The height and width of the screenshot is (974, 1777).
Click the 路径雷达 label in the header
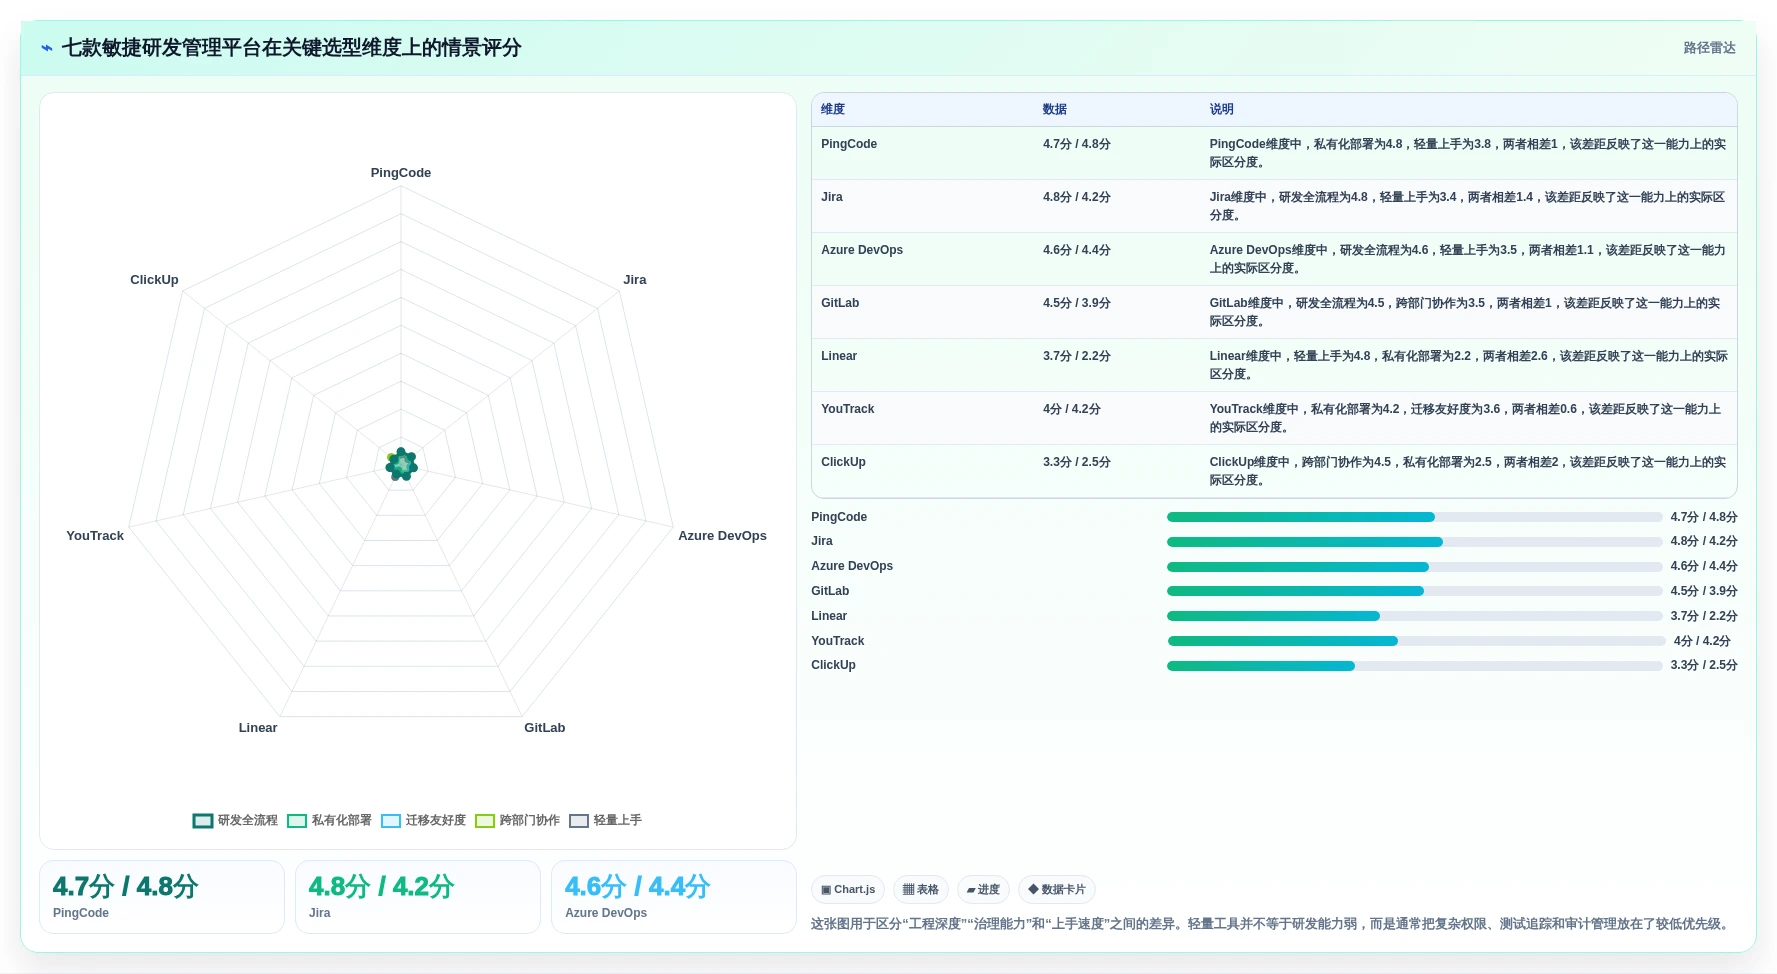point(1709,48)
